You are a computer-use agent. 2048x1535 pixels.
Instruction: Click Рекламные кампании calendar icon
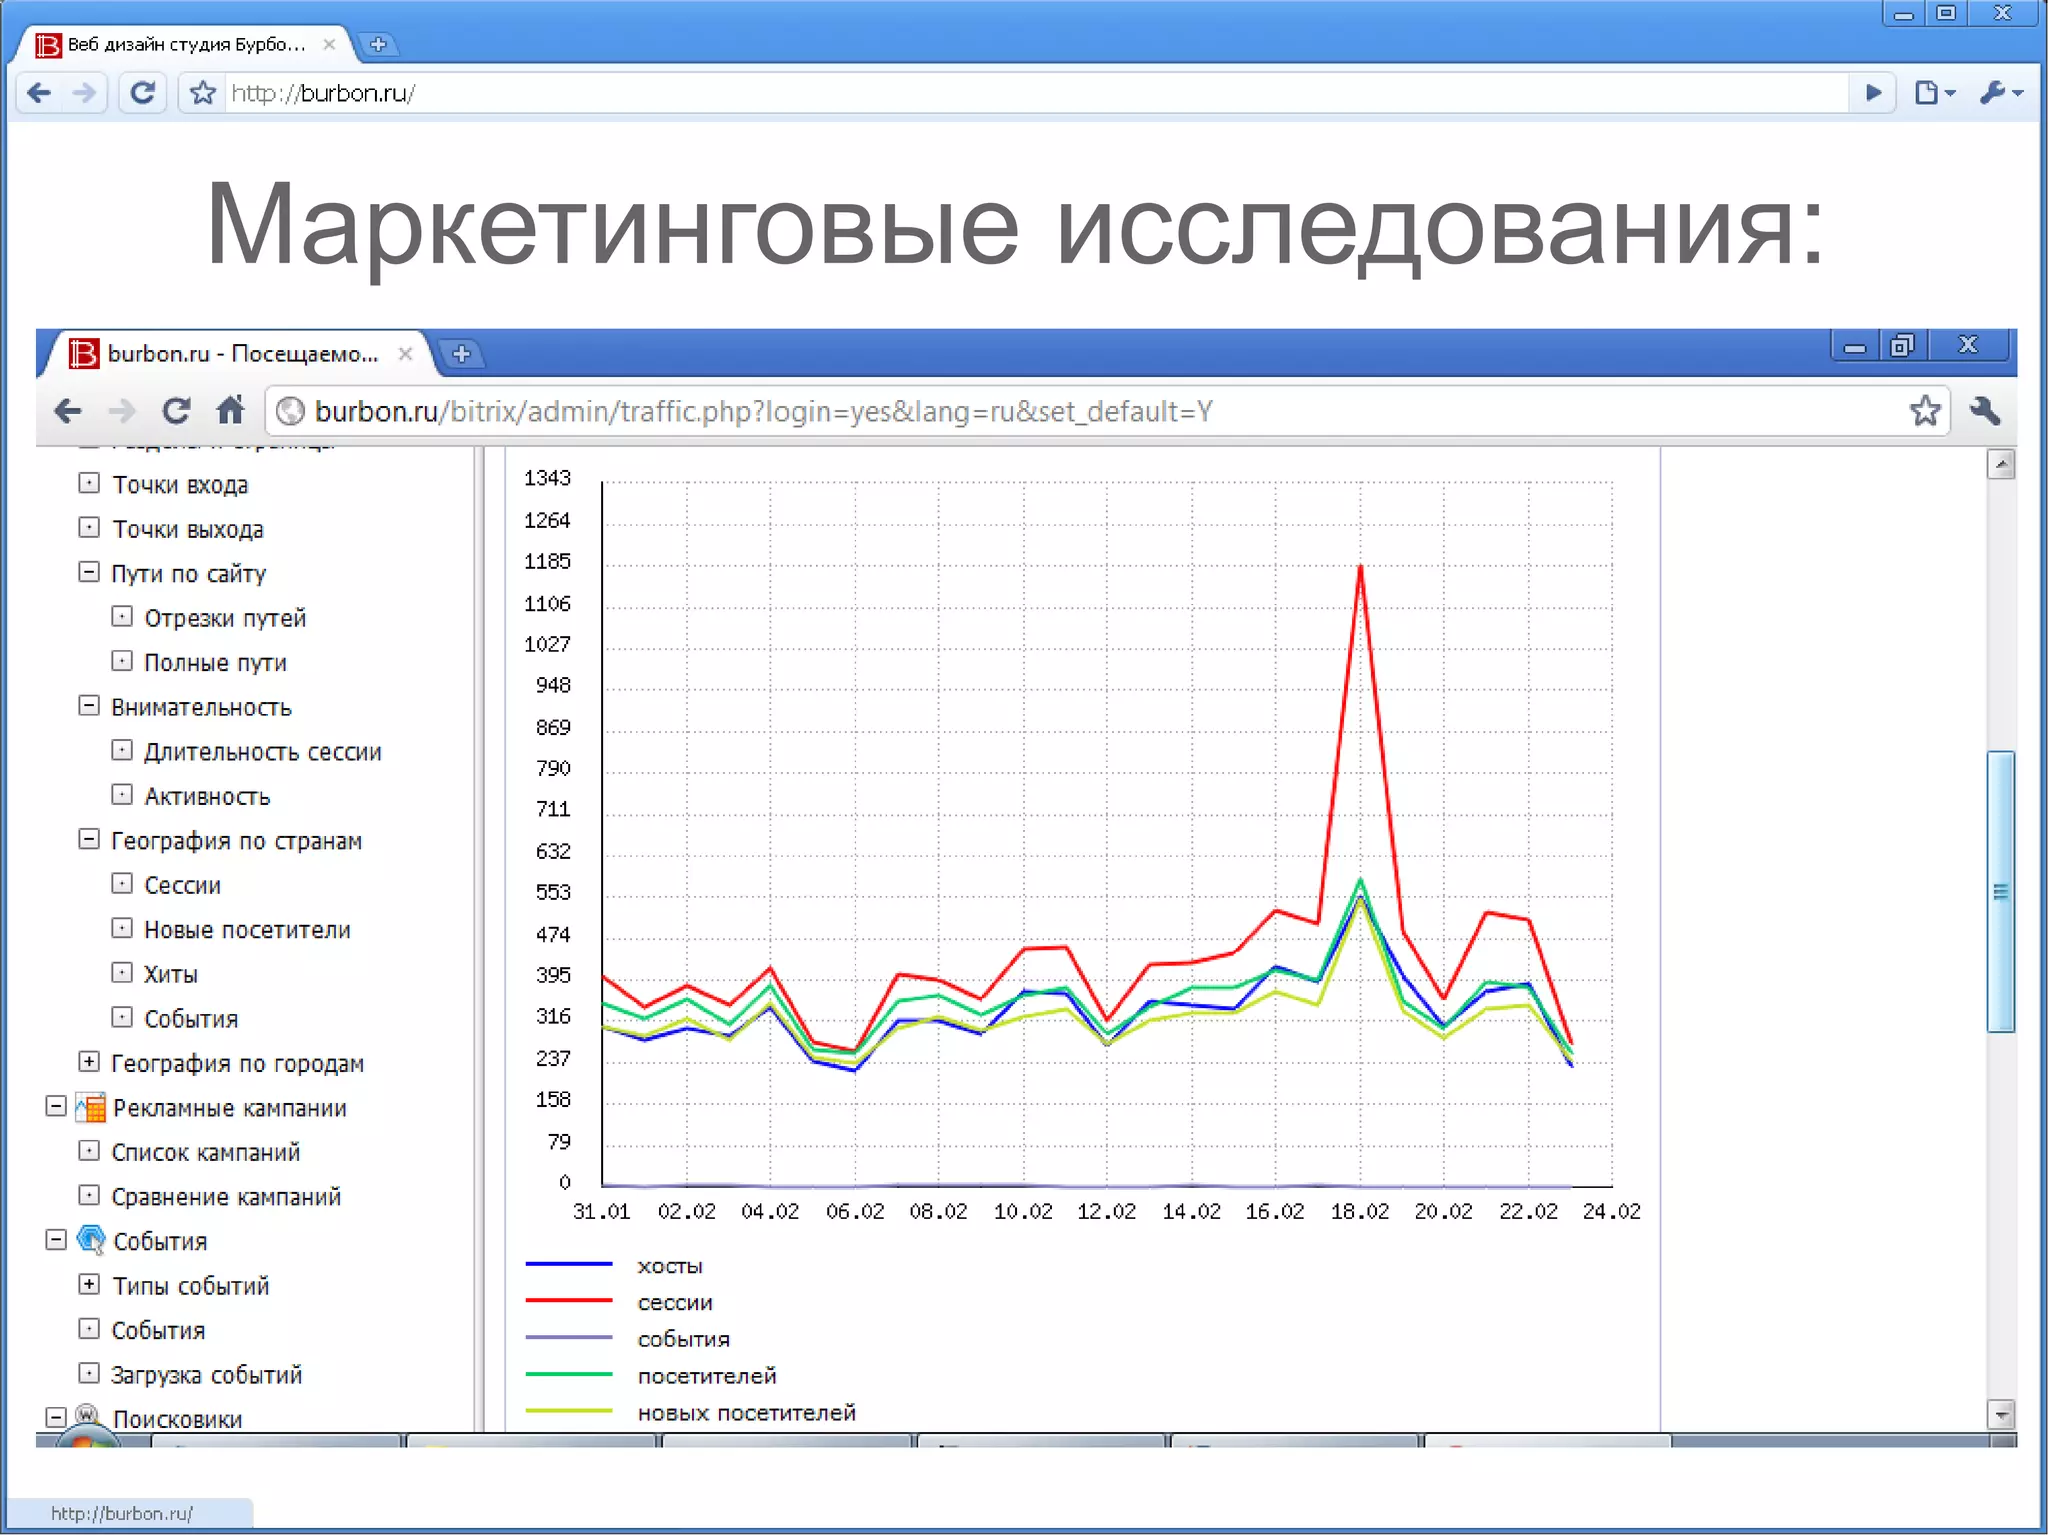91,1107
